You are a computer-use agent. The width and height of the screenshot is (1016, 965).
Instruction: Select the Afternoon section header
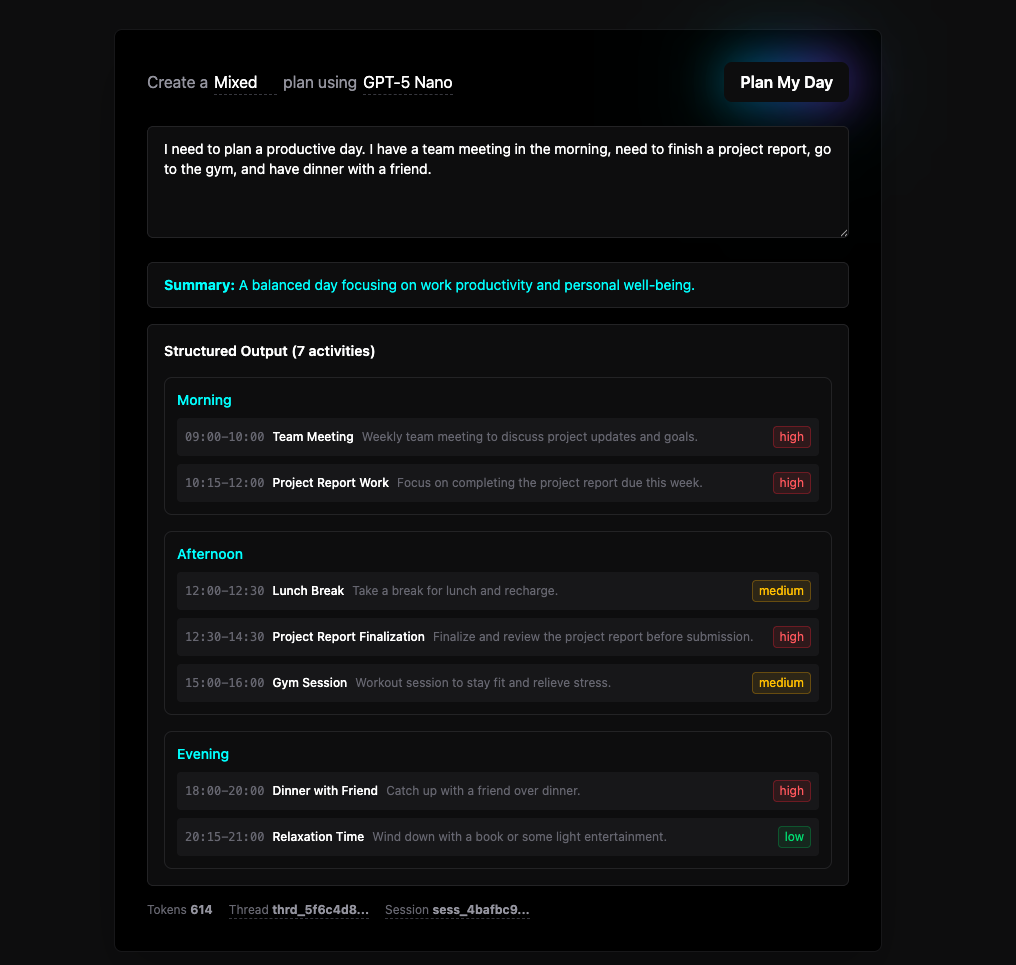pos(210,554)
